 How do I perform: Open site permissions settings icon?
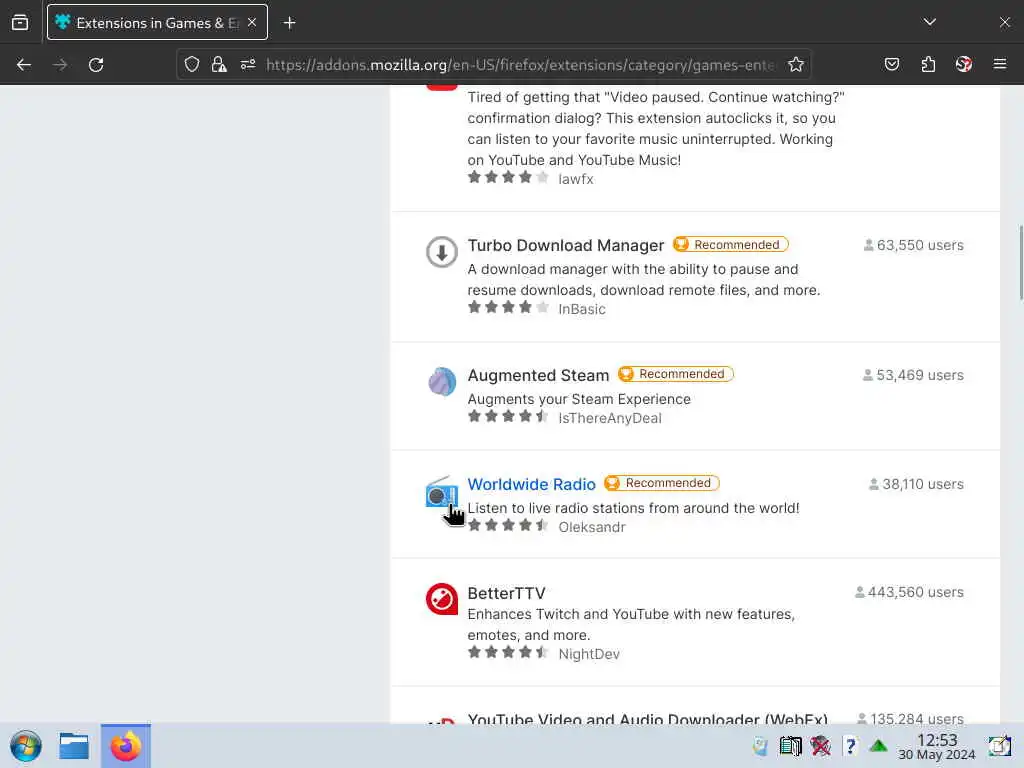[x=248, y=64]
